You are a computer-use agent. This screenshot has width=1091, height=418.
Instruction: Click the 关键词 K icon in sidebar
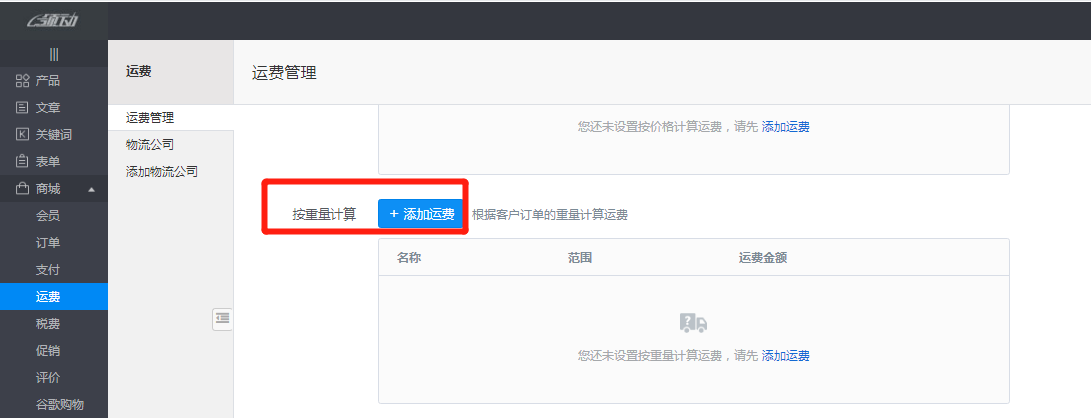(22, 135)
